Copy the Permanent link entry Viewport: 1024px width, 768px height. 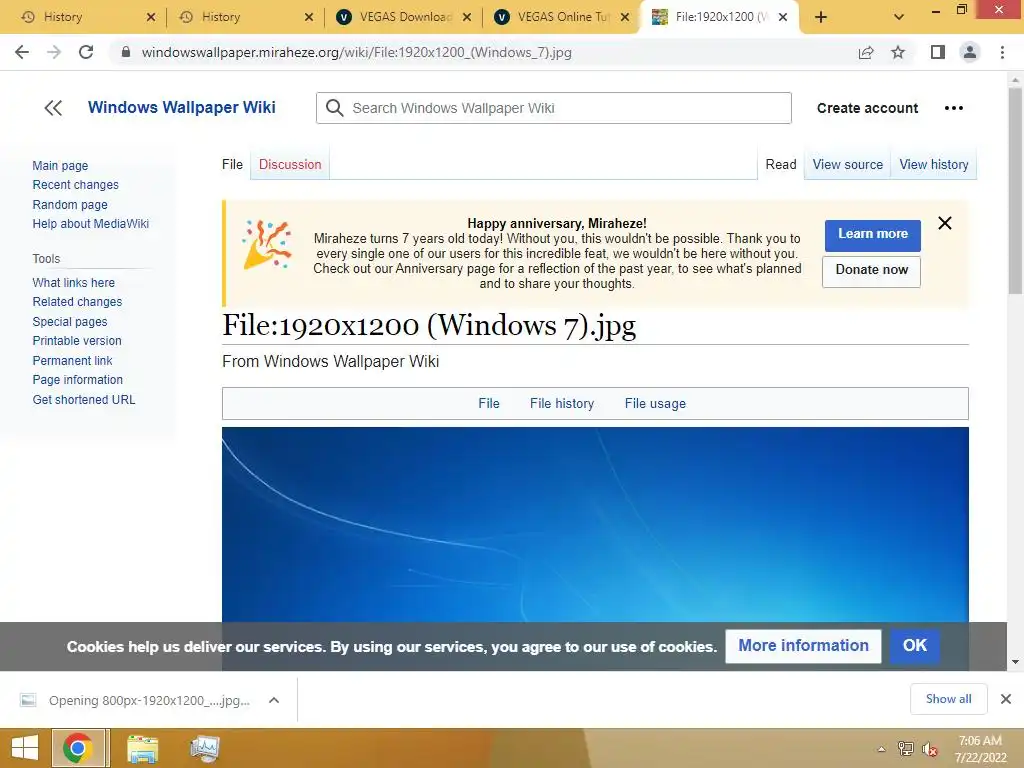pyautogui.click(x=72, y=360)
